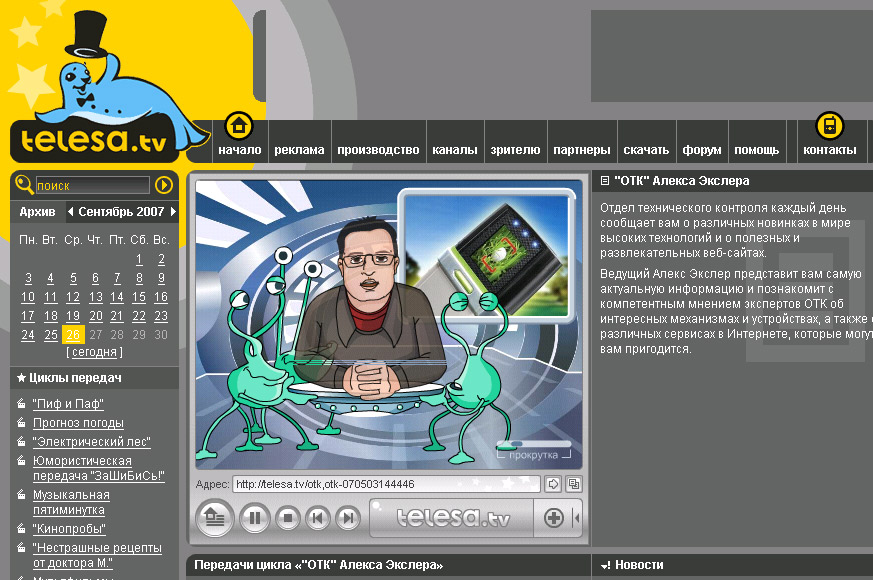Open the Прогноз погоды cycle link
The image size is (873, 580).
tap(78, 423)
